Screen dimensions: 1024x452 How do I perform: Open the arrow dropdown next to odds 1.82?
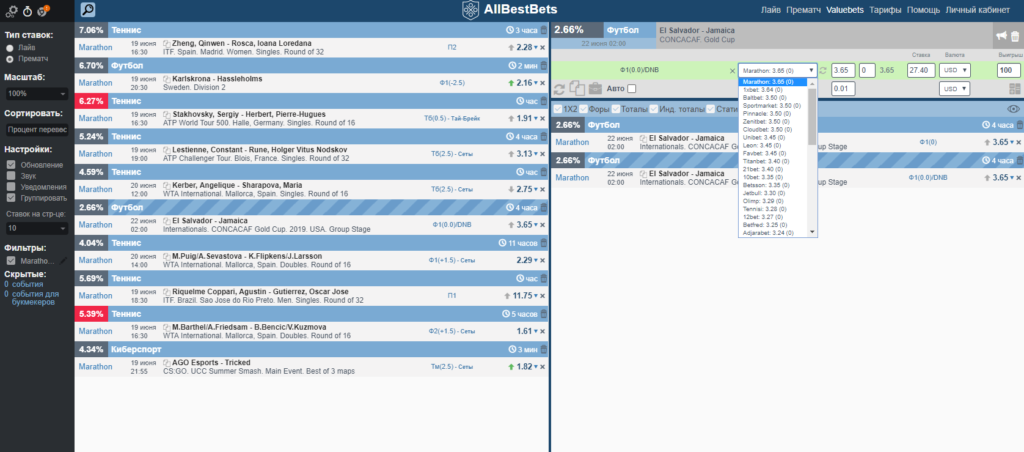coord(536,367)
